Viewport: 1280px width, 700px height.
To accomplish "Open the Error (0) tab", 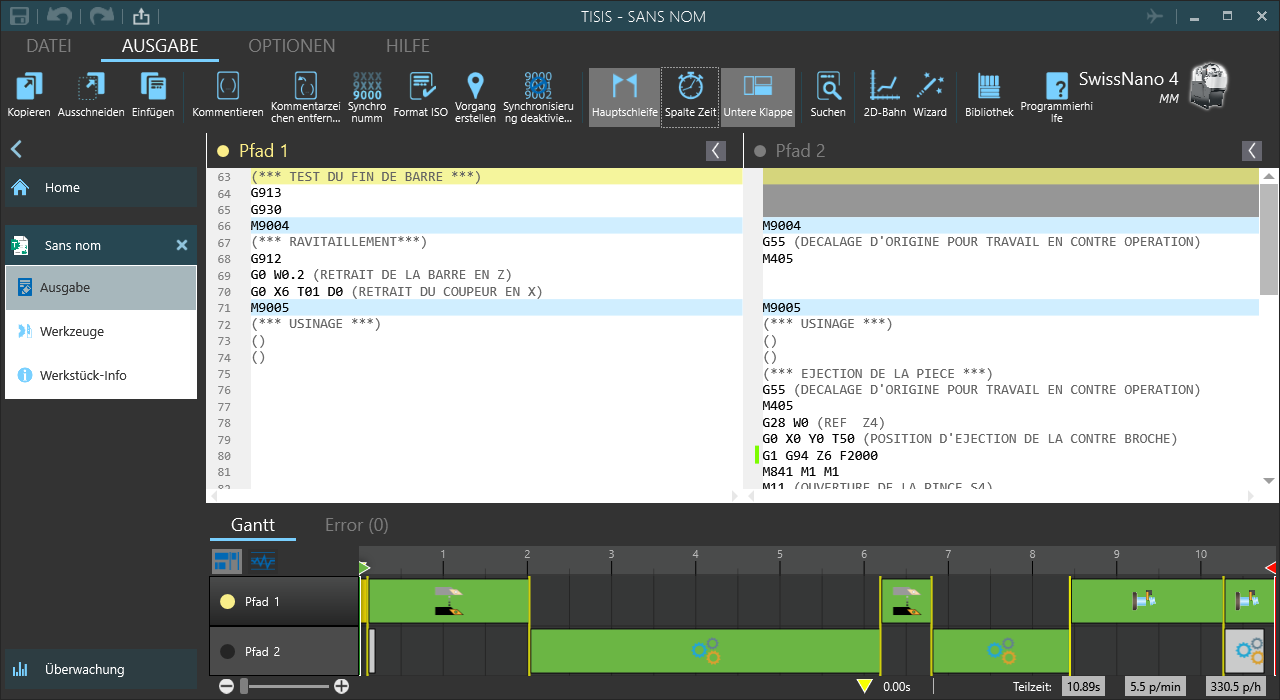I will pyautogui.click(x=356, y=525).
